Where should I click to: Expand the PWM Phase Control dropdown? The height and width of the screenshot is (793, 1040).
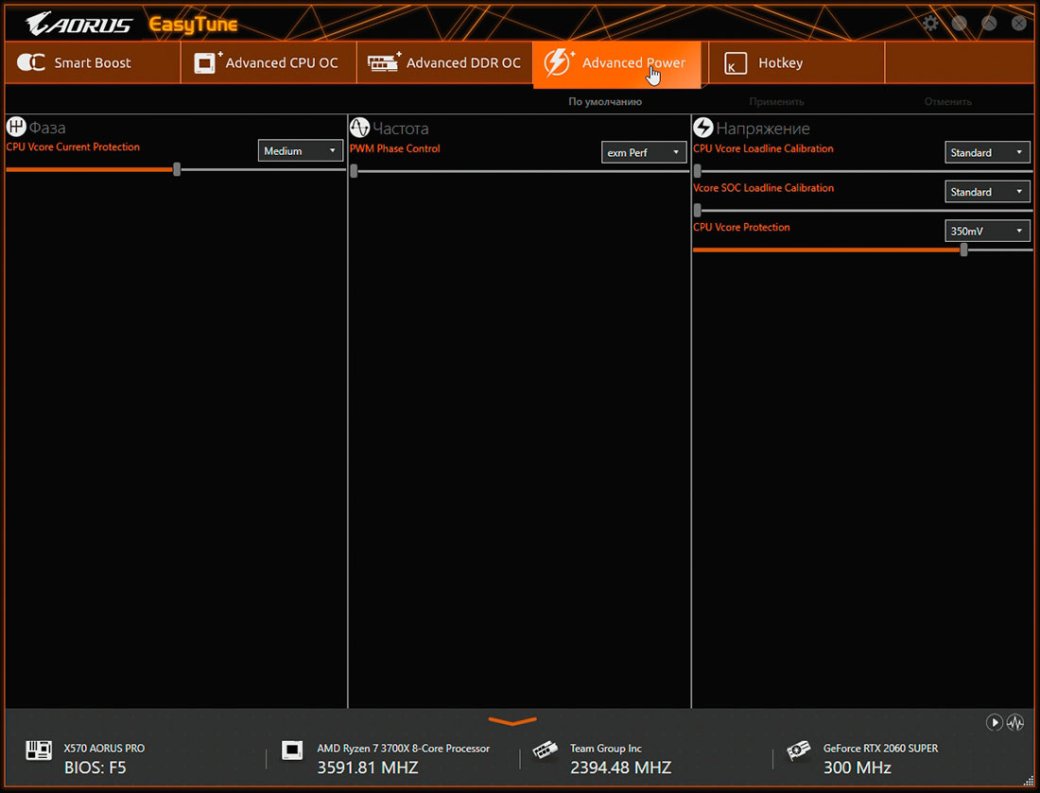644,153
